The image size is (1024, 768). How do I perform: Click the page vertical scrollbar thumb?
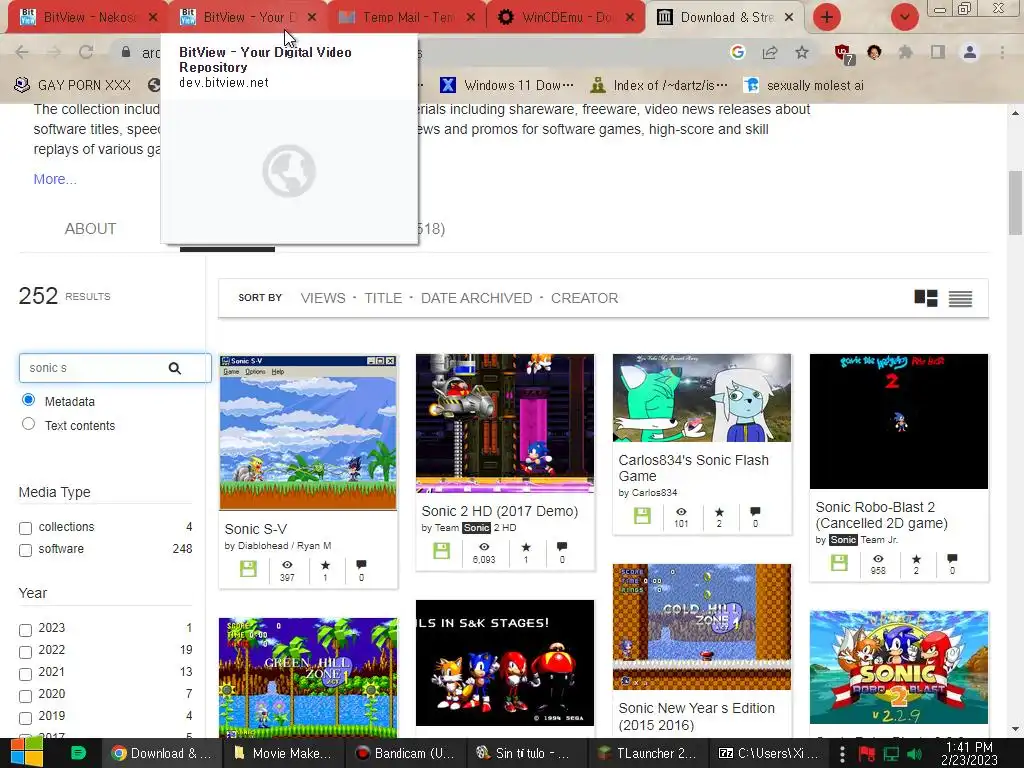click(1015, 202)
